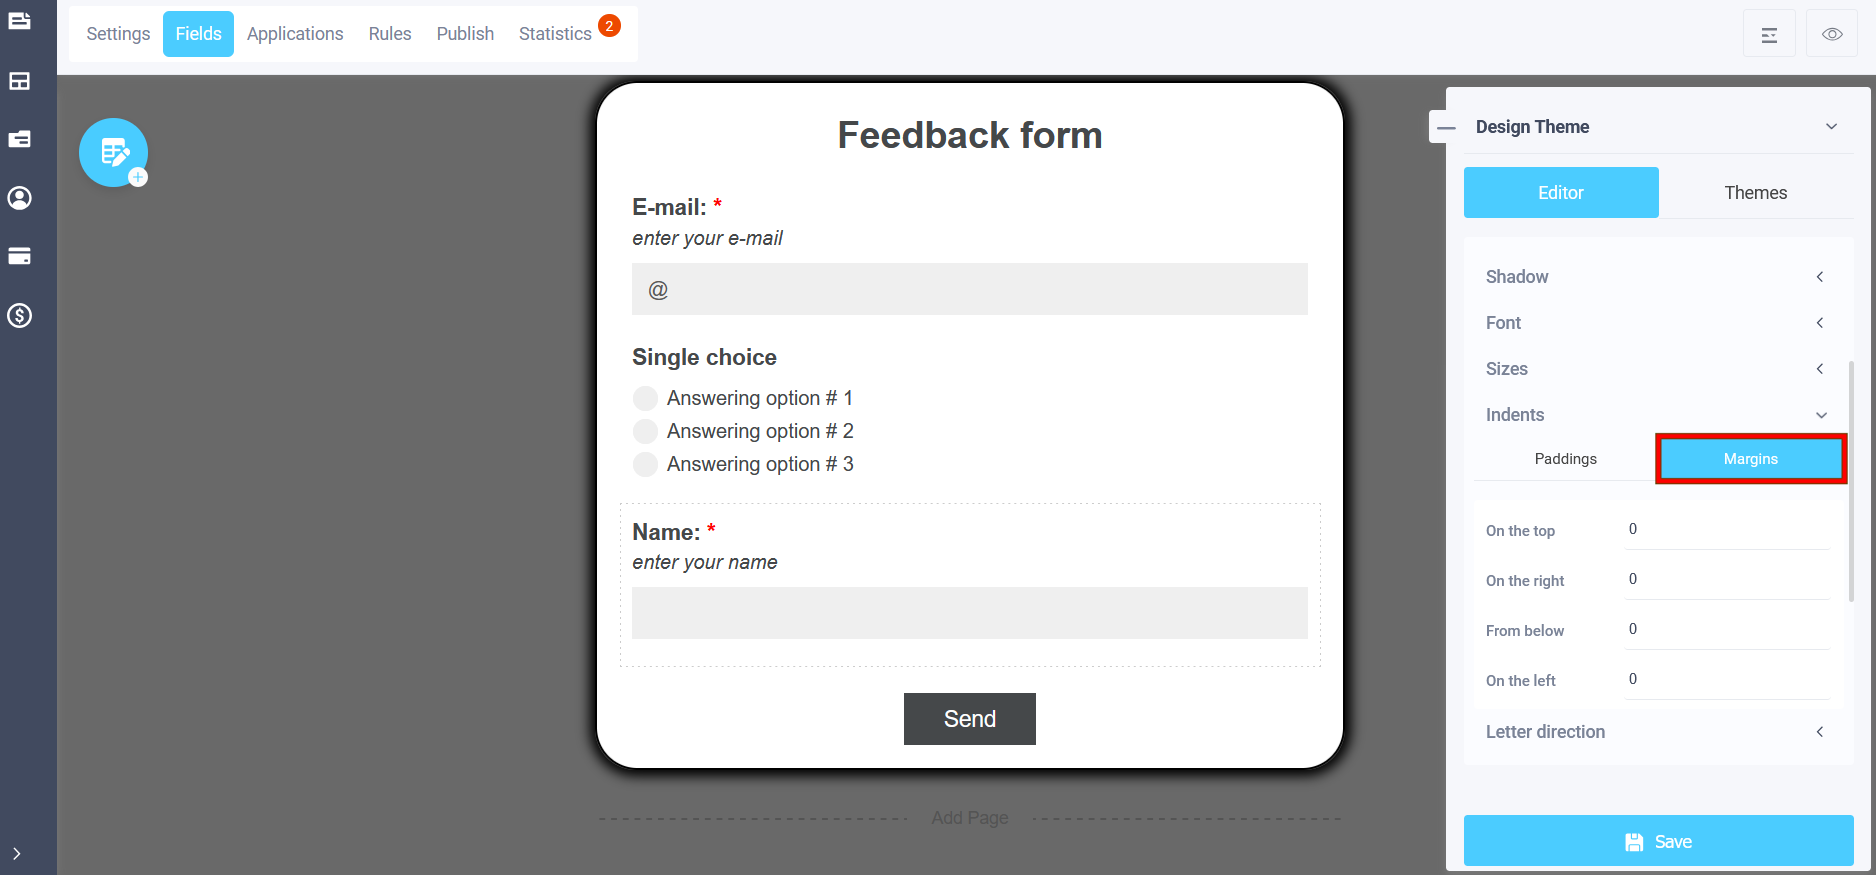Click the Send button on form

pos(970,719)
